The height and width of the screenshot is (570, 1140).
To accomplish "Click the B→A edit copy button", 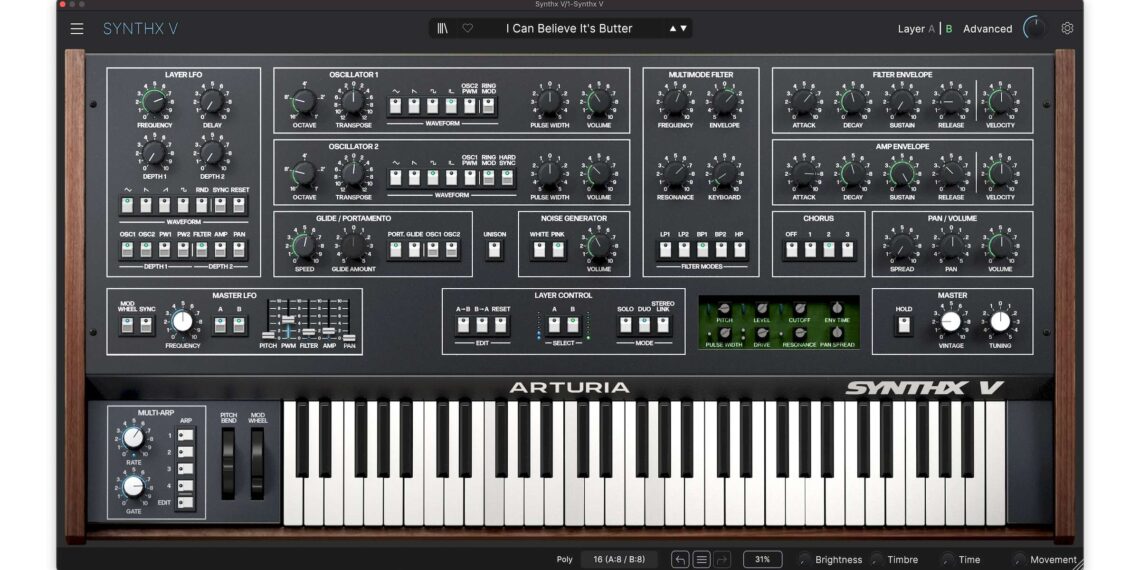I will tap(481, 324).
